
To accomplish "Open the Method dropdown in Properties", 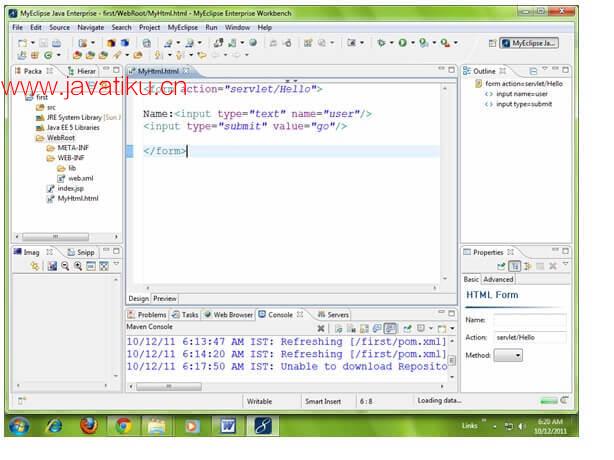I will click(508, 355).
